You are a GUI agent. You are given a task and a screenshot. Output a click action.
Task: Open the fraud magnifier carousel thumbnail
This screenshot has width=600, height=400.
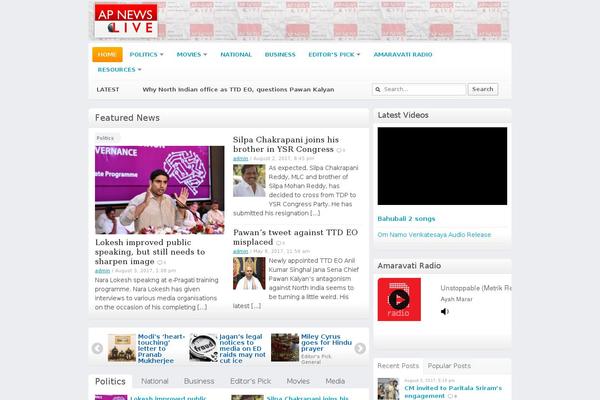click(x=204, y=348)
